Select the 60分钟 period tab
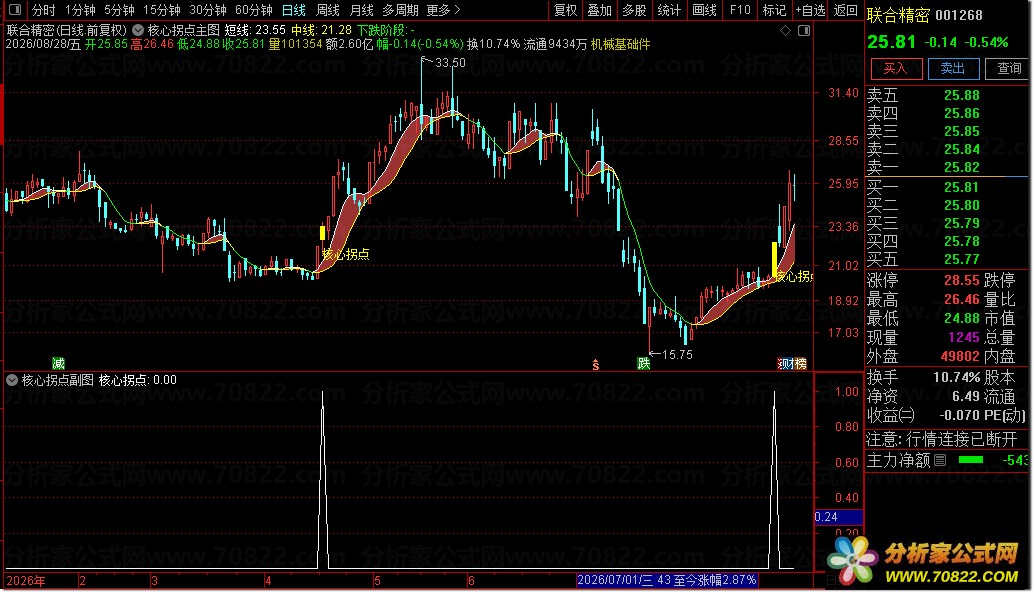 pyautogui.click(x=254, y=10)
